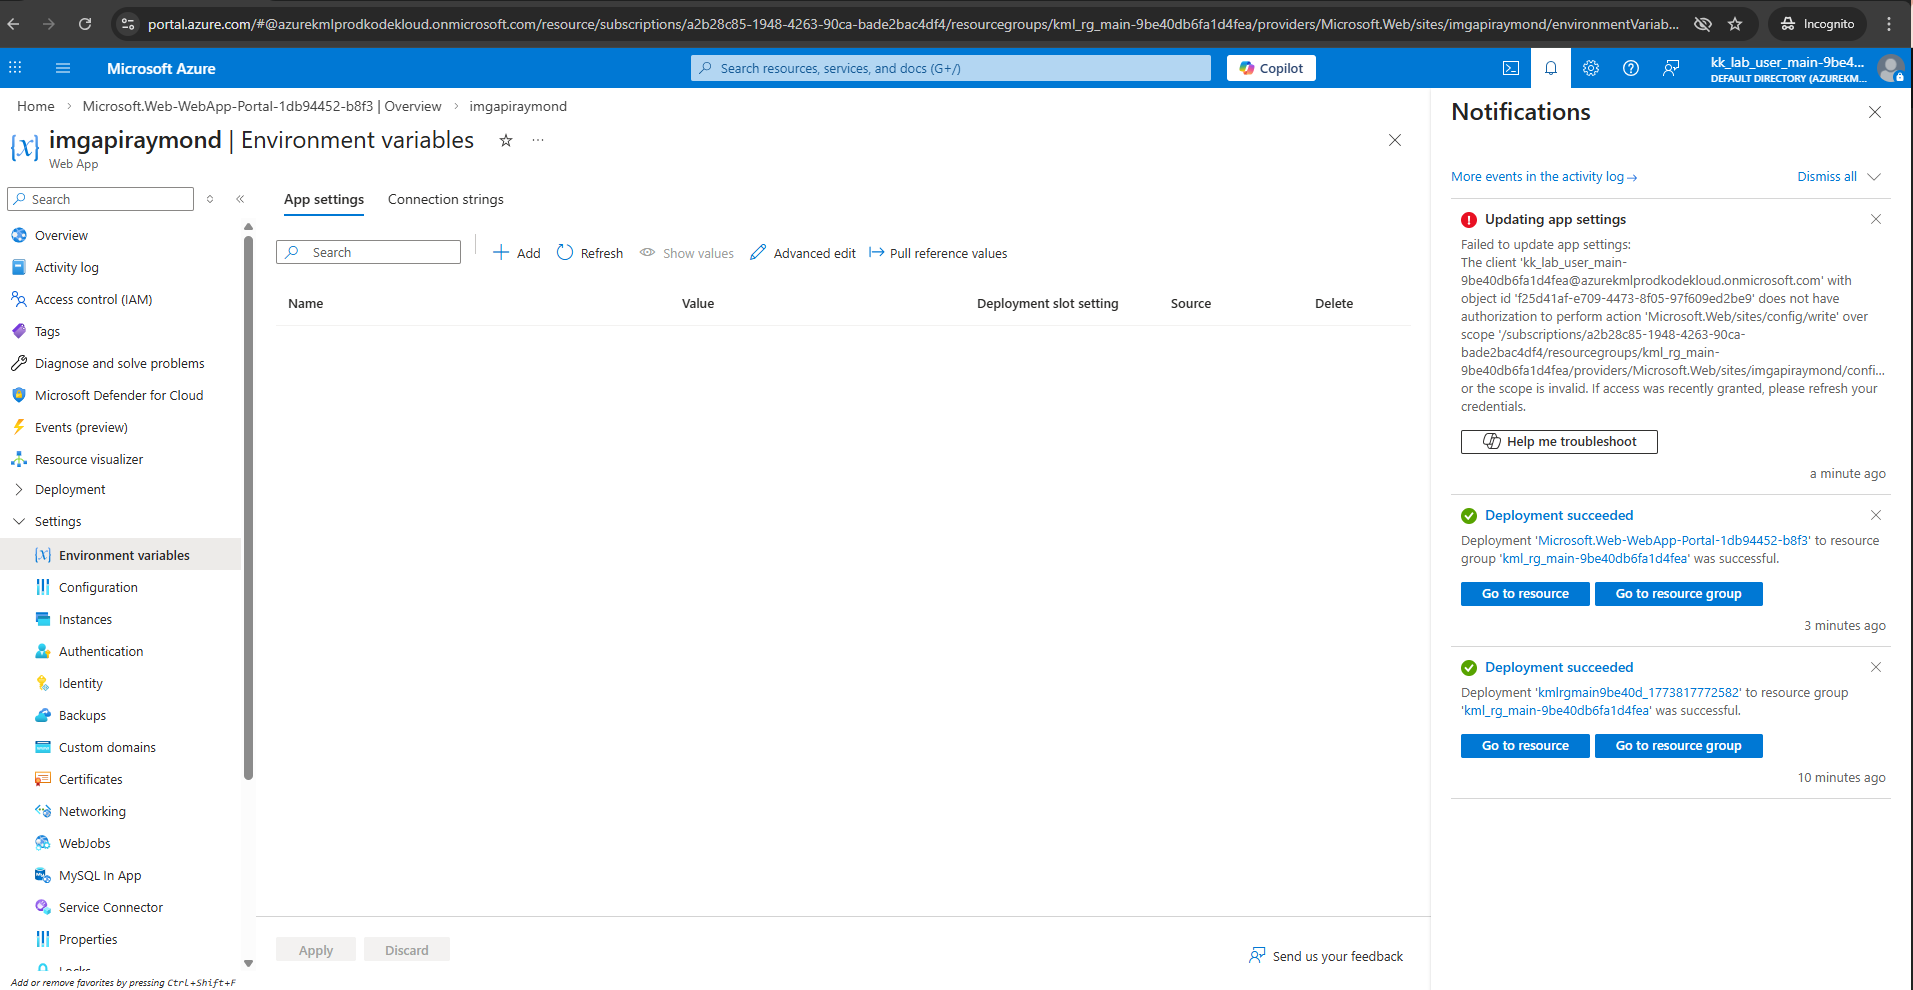This screenshot has width=1913, height=990.
Task: Switch to the Connection strings tab
Action: click(x=446, y=200)
